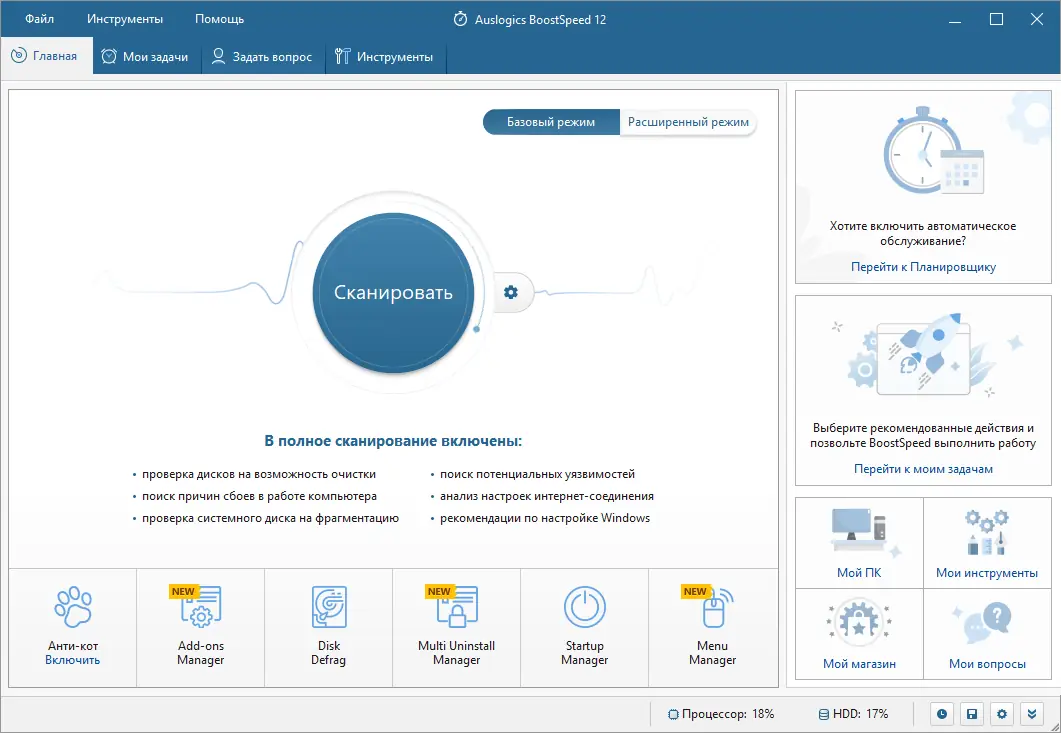1061x733 pixels.
Task: Open Мои инструменты panel
Action: 987,542
